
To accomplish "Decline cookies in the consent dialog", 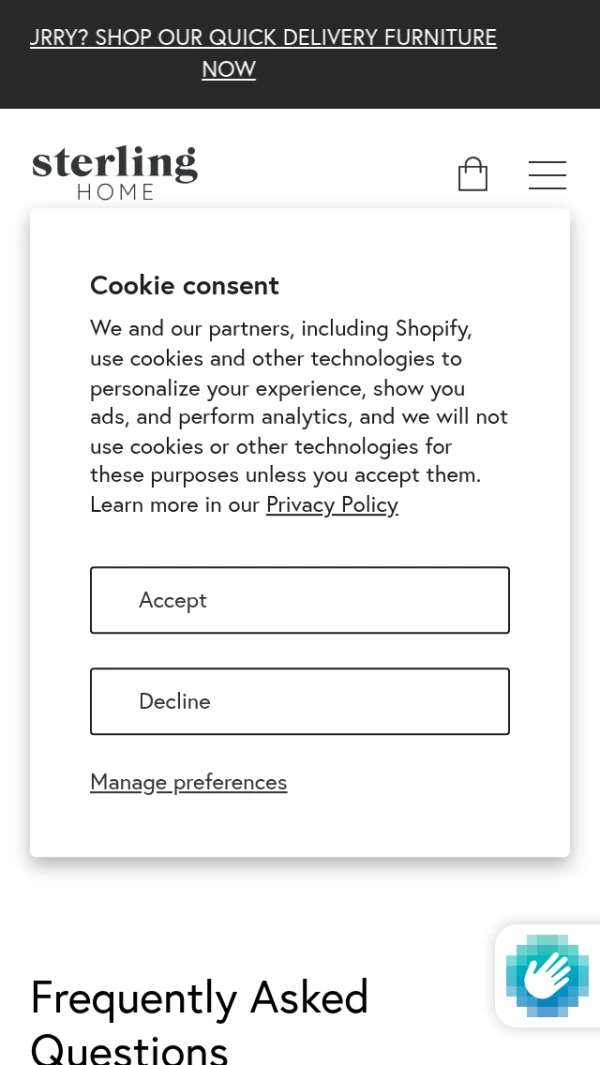I will [300, 701].
